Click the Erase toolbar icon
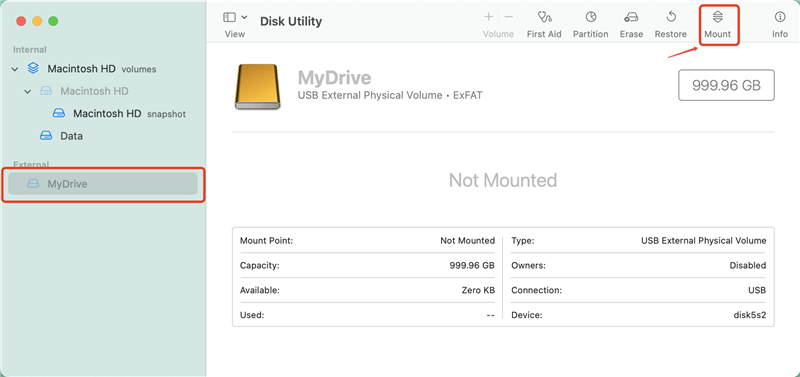 (x=631, y=17)
